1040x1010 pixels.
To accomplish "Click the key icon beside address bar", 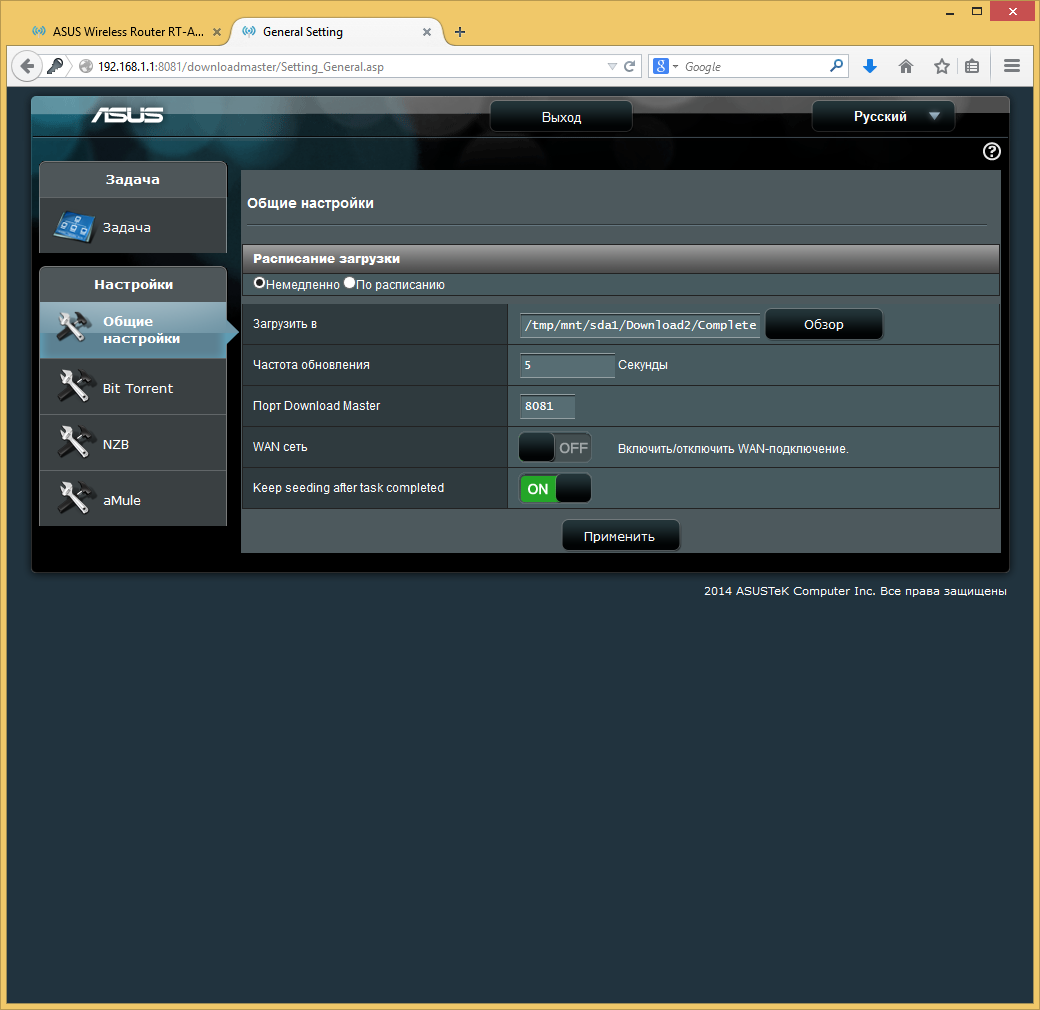I will 55,66.
